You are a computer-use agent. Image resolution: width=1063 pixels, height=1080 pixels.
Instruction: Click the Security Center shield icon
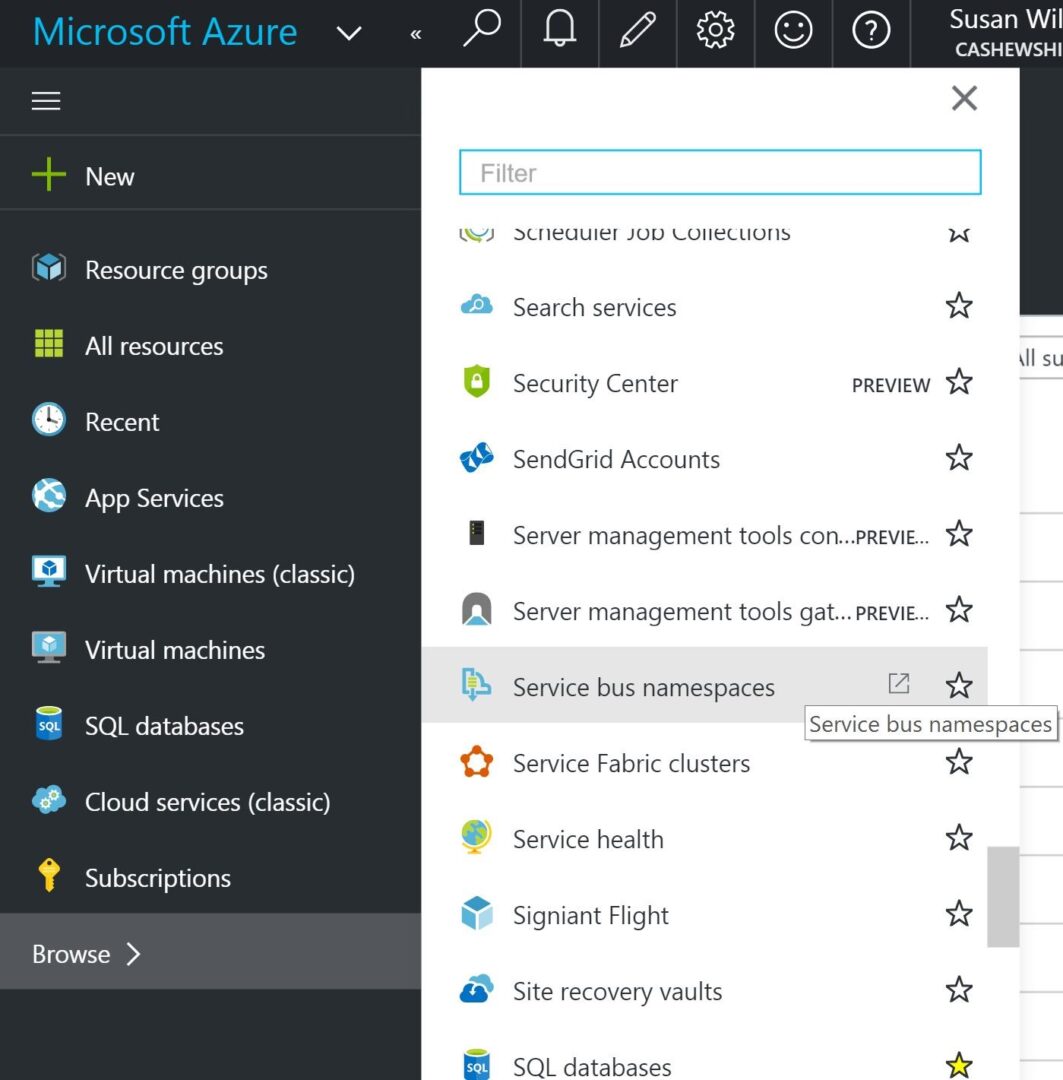476,383
